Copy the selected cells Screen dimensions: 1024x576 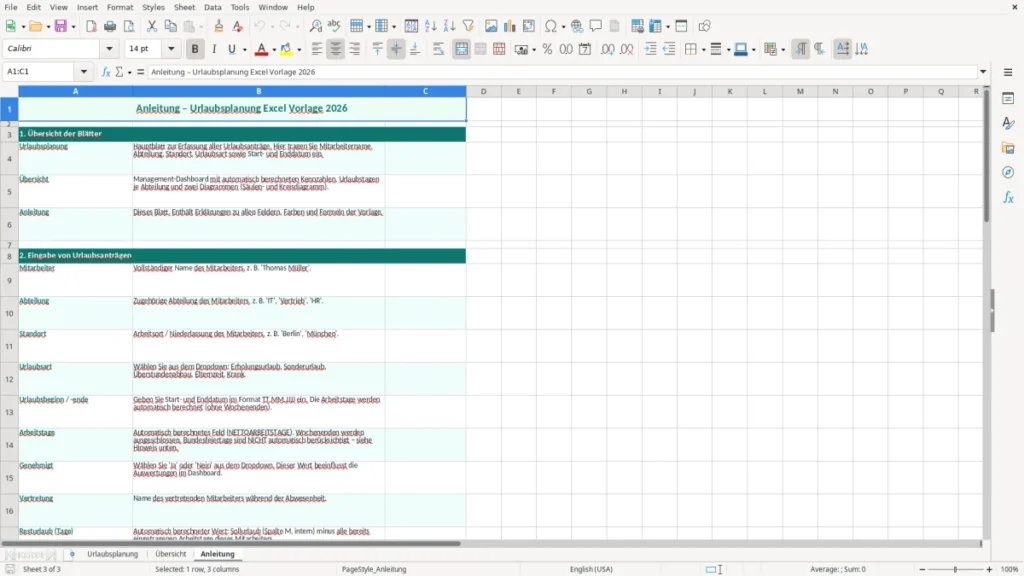(170, 26)
